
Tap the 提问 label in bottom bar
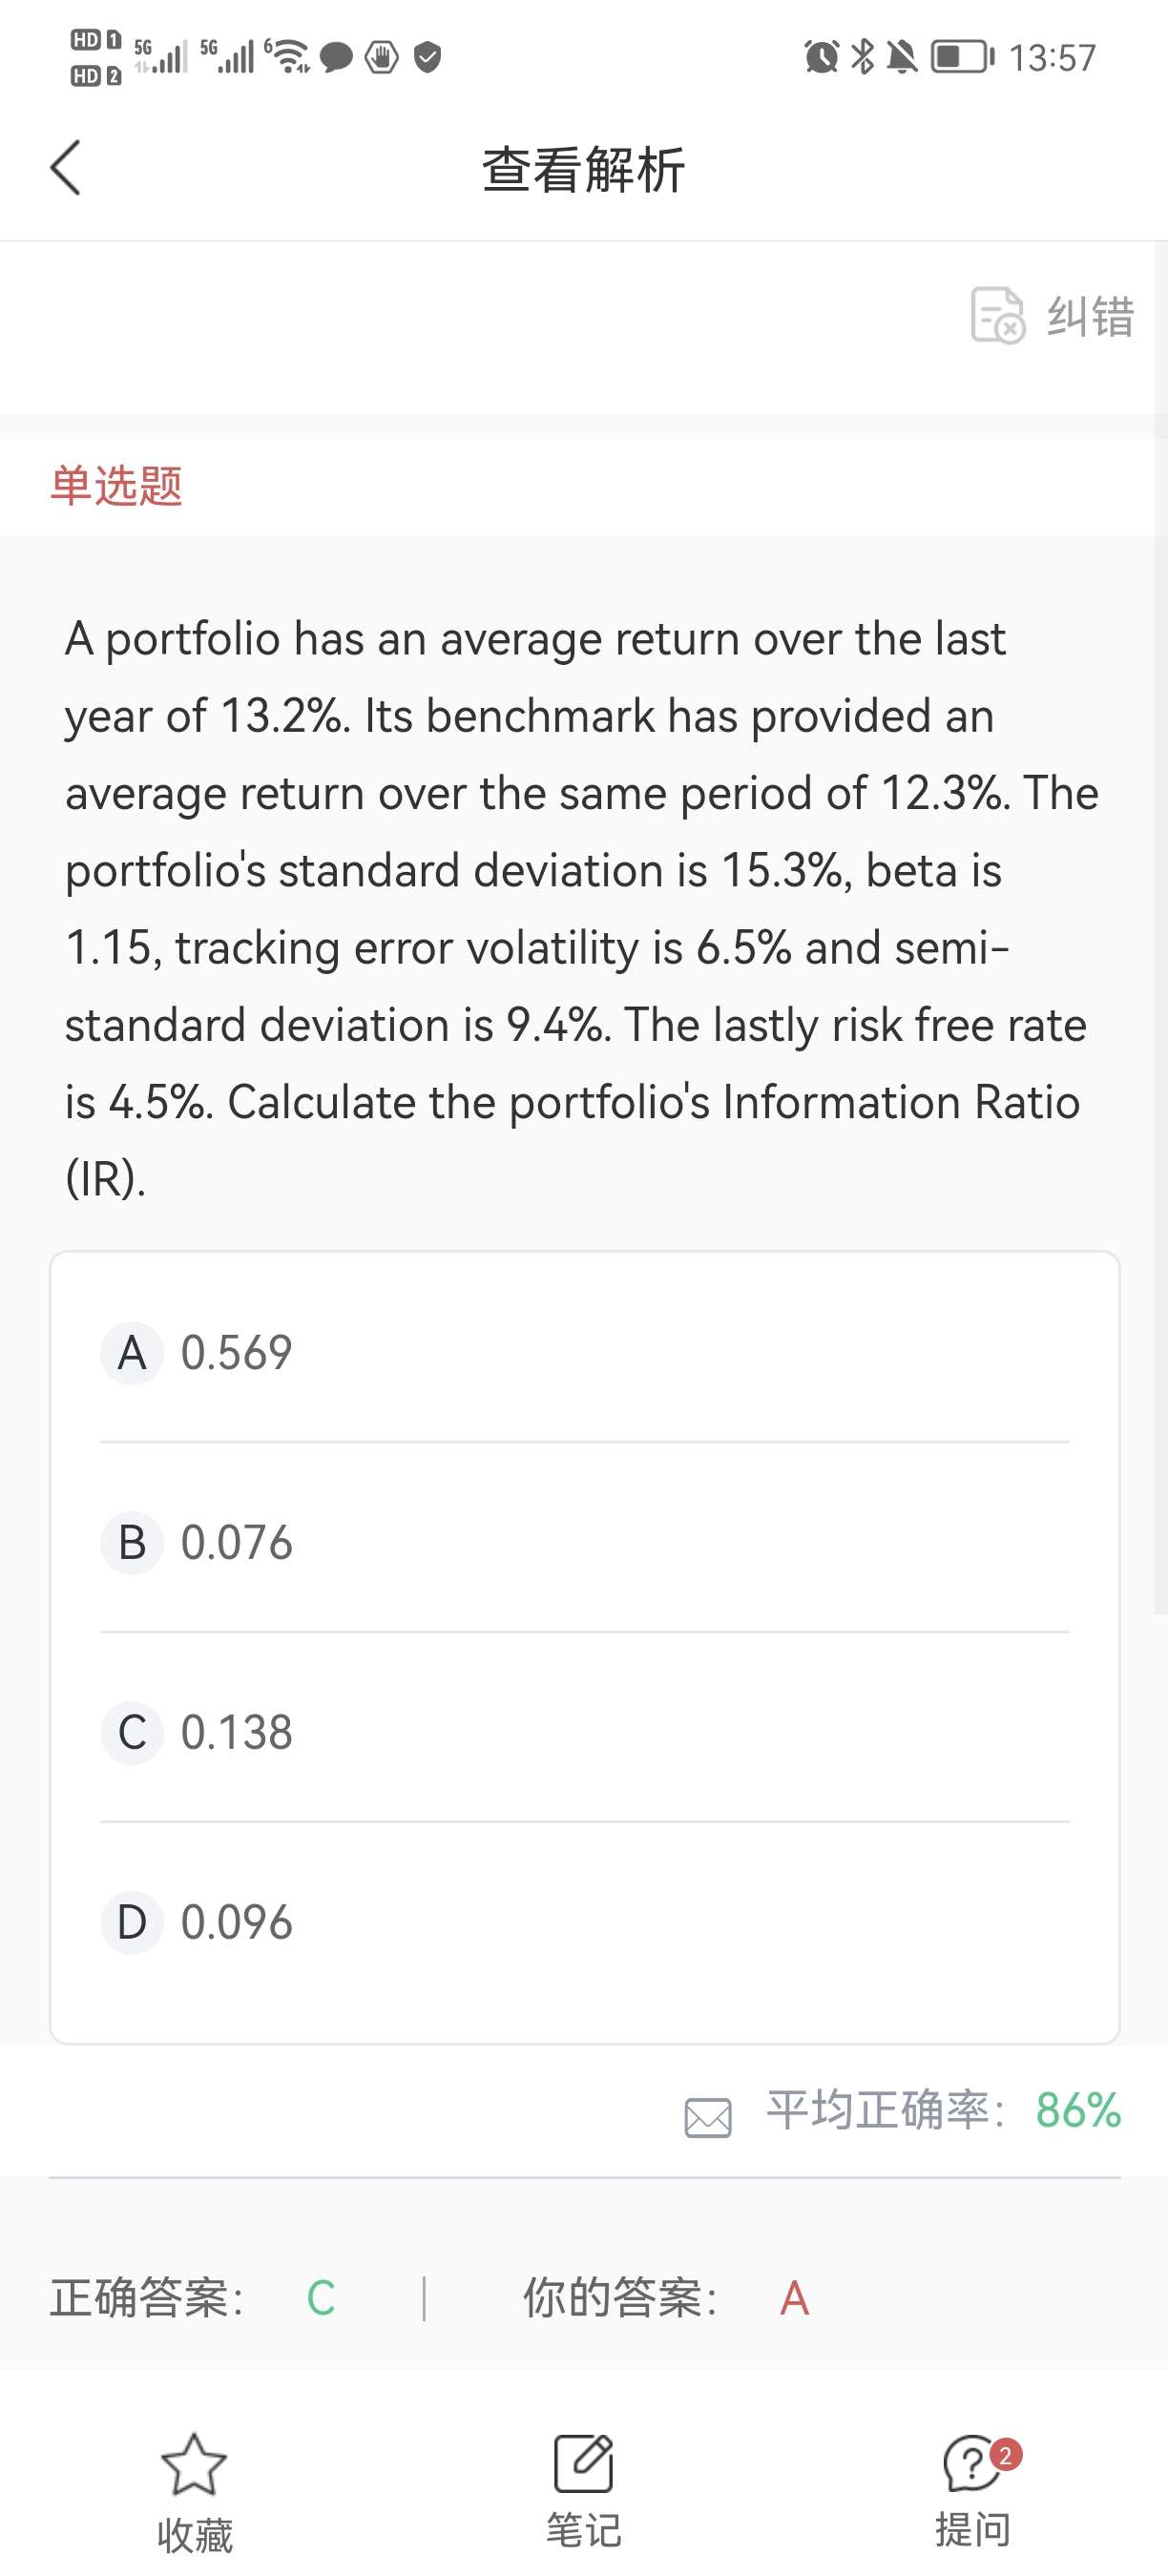pyautogui.click(x=972, y=2530)
